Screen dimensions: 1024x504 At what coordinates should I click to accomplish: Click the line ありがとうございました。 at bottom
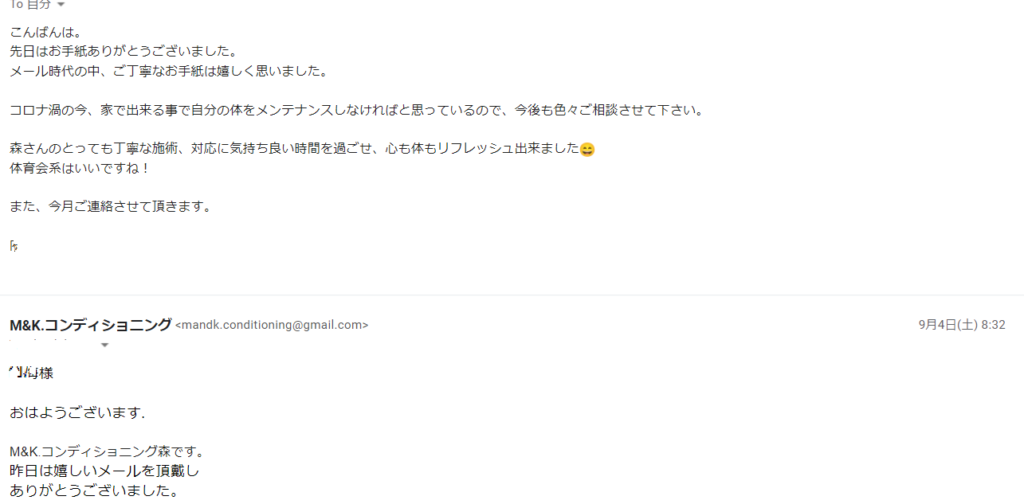[95, 490]
